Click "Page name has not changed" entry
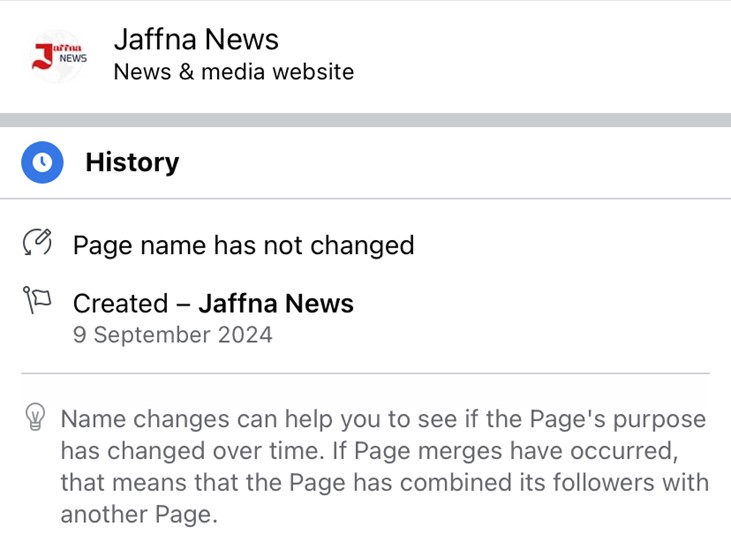 tap(244, 245)
